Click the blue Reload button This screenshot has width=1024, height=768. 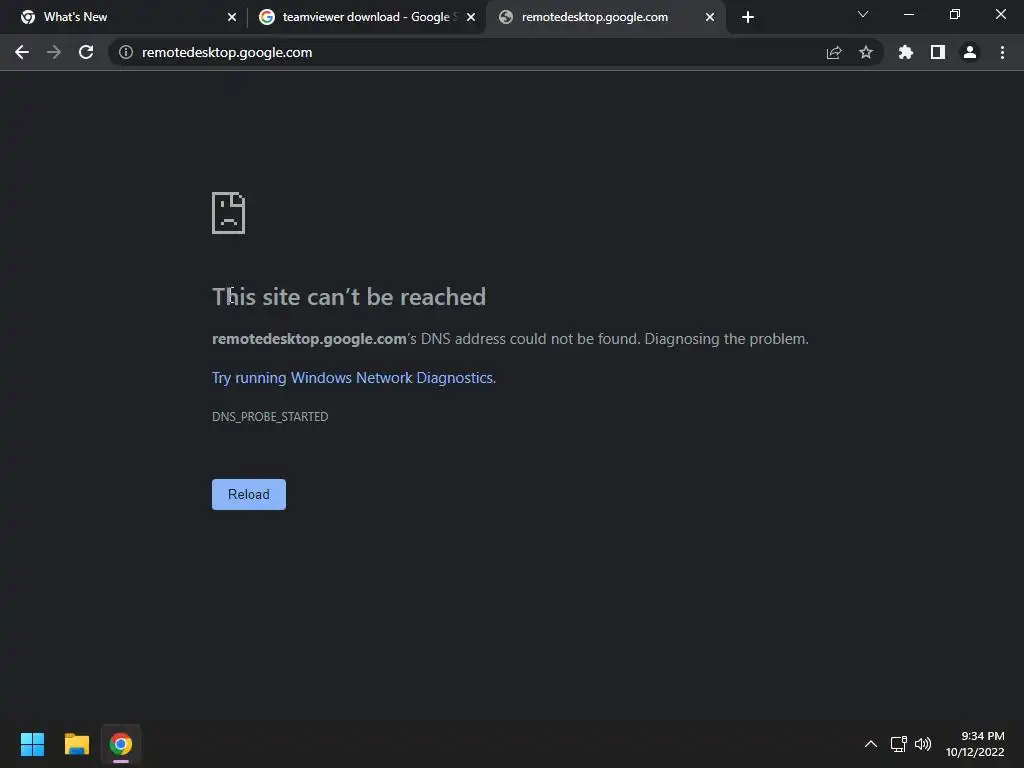point(249,494)
